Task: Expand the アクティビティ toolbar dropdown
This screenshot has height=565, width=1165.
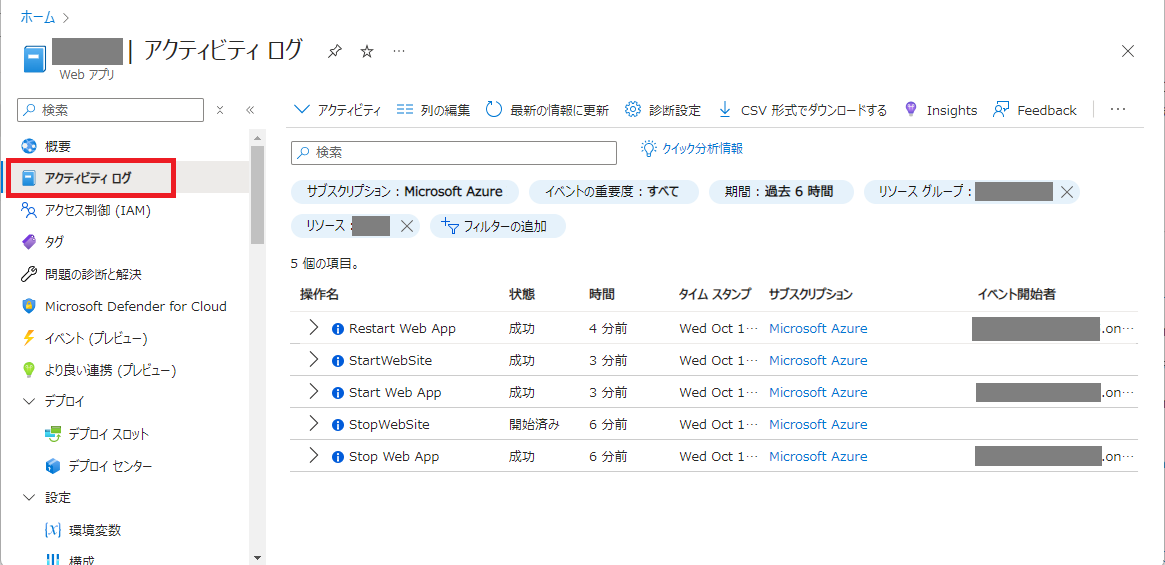Action: (338, 110)
